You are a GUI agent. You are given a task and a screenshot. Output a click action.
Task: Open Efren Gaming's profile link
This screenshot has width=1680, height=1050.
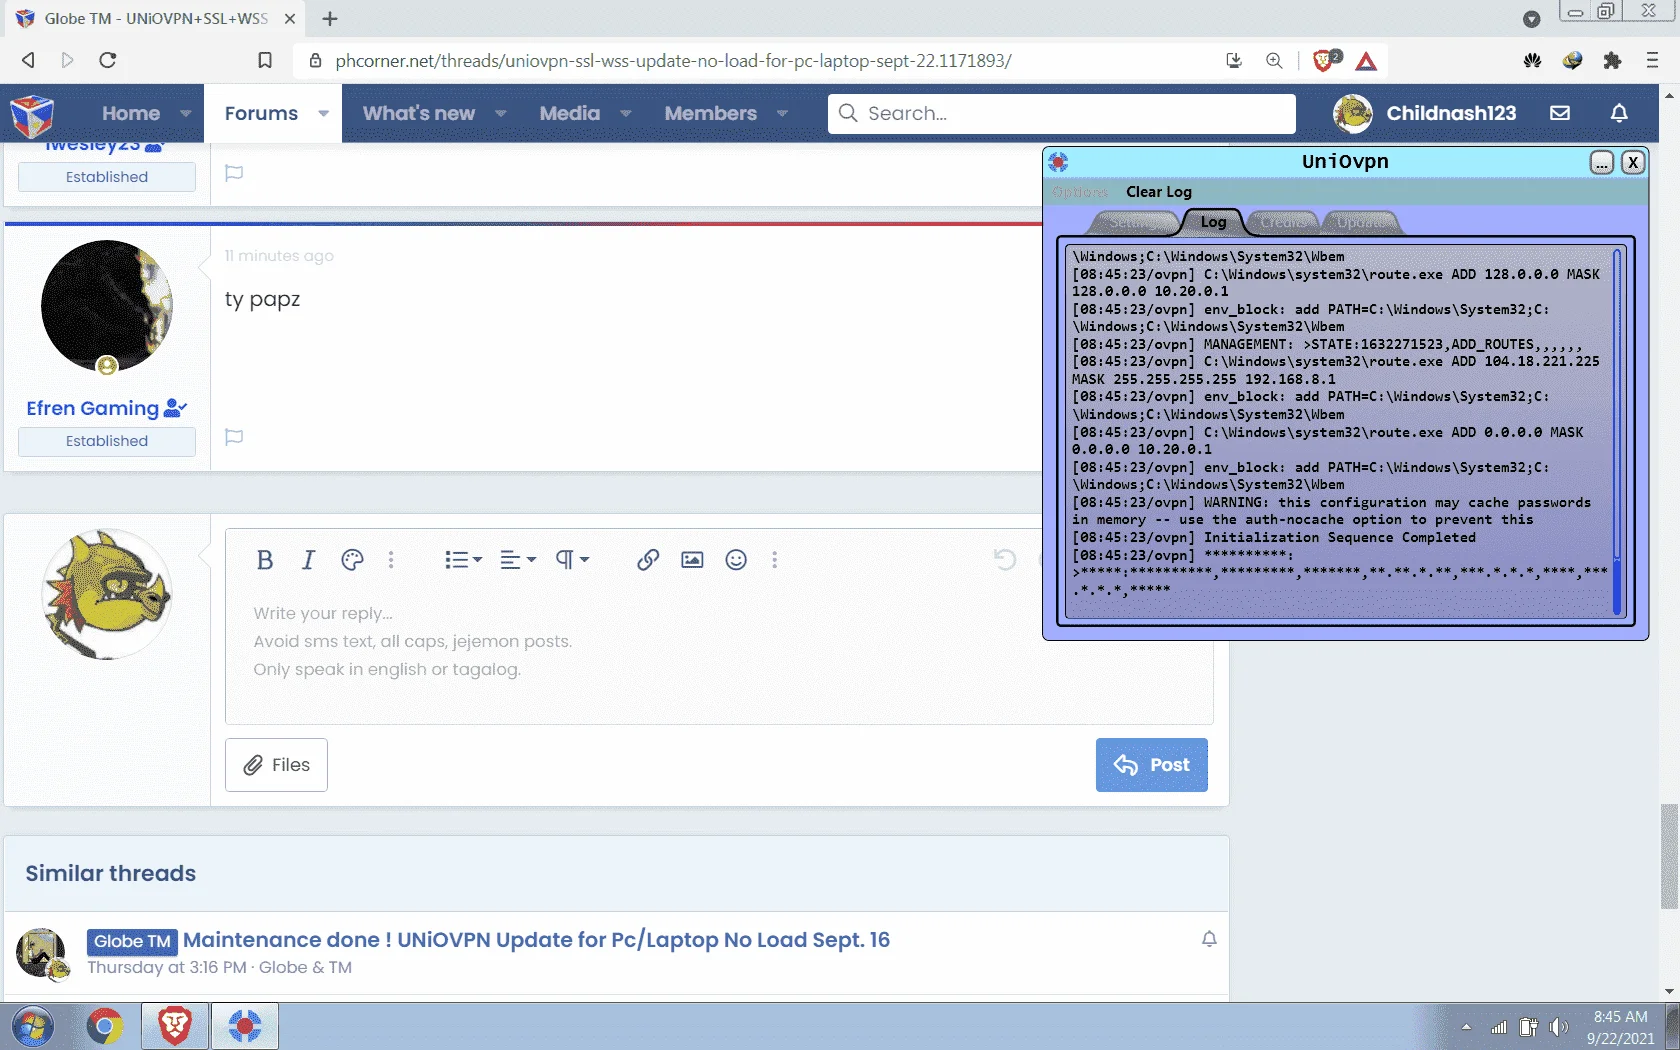92,408
